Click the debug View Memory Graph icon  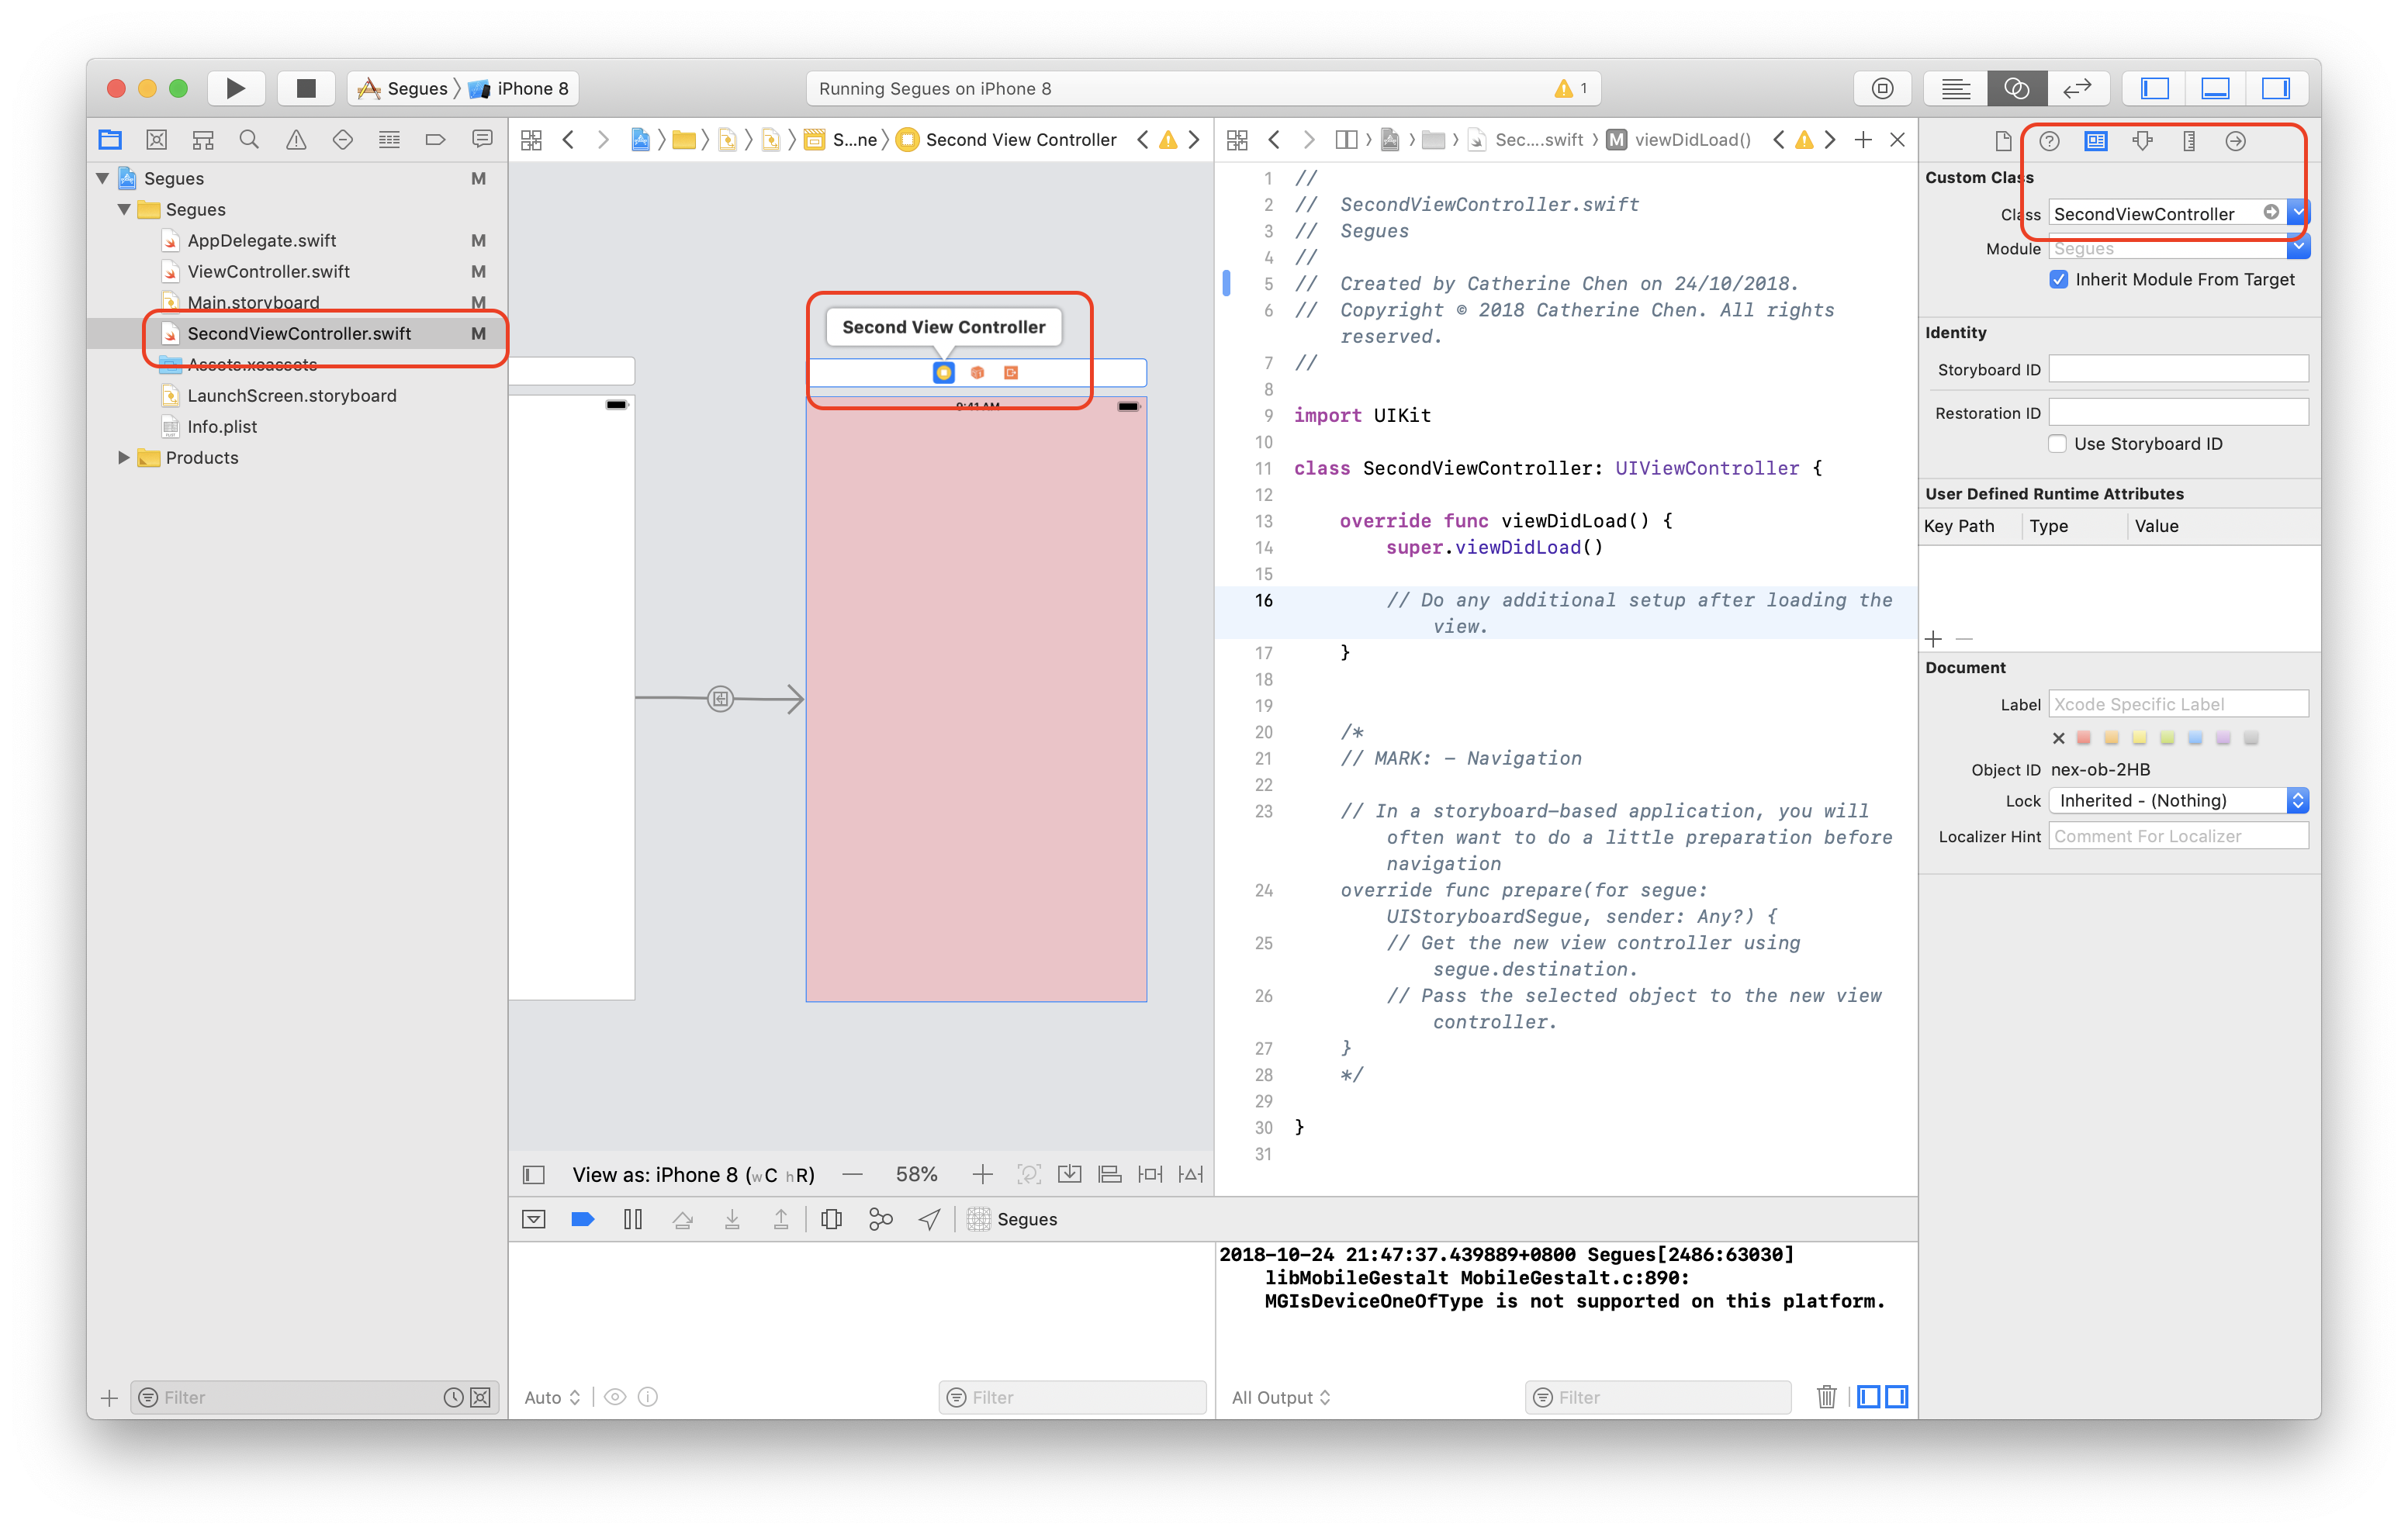[880, 1219]
